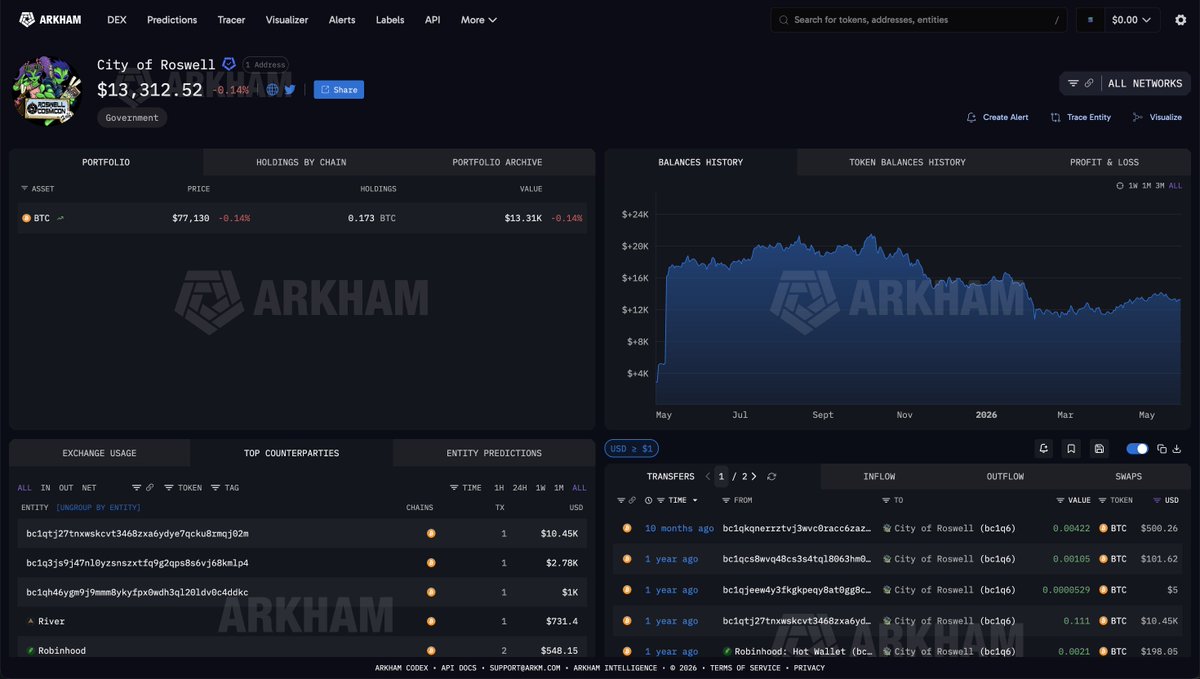Click the list icon left of $0.00

(x=1090, y=20)
